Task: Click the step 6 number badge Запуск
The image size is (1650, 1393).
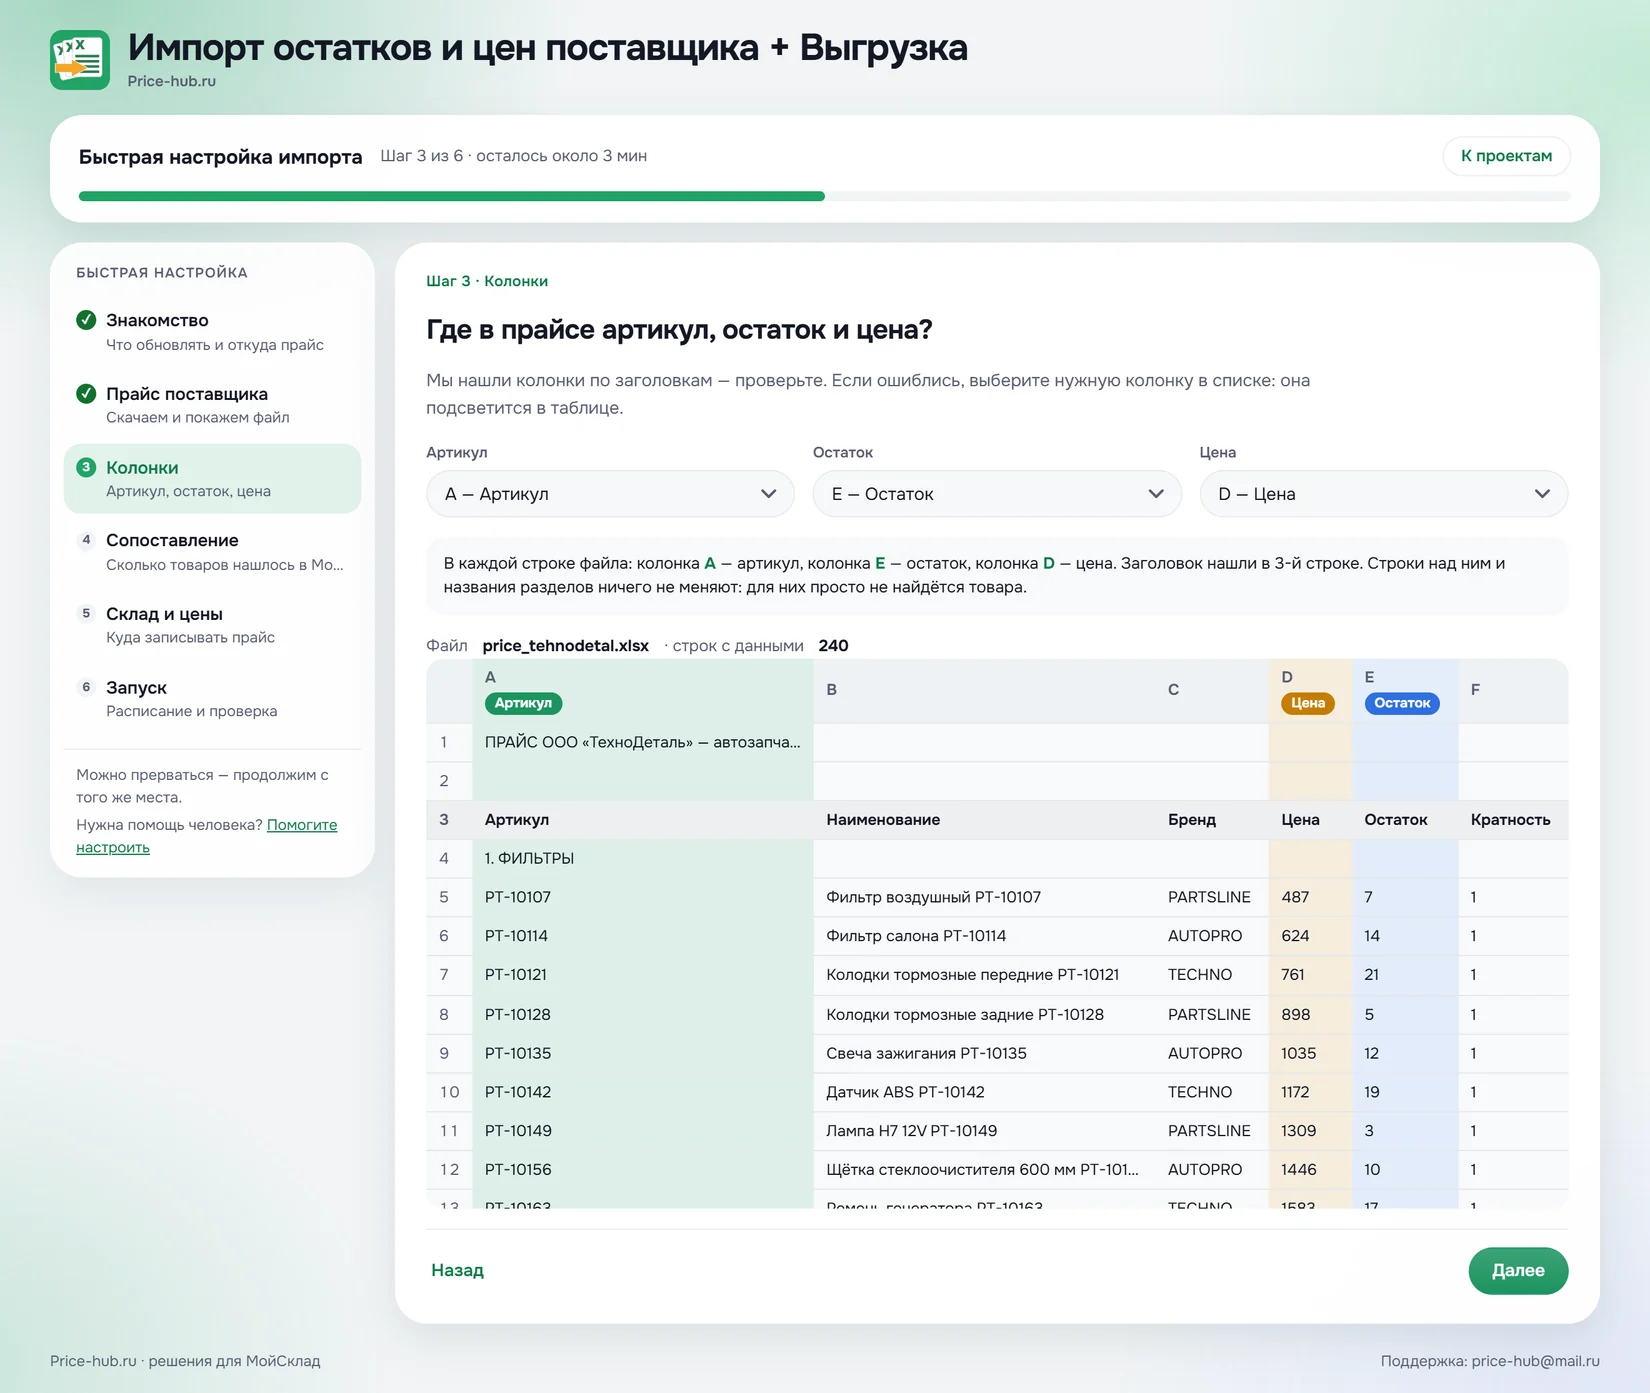Action: pos(87,687)
